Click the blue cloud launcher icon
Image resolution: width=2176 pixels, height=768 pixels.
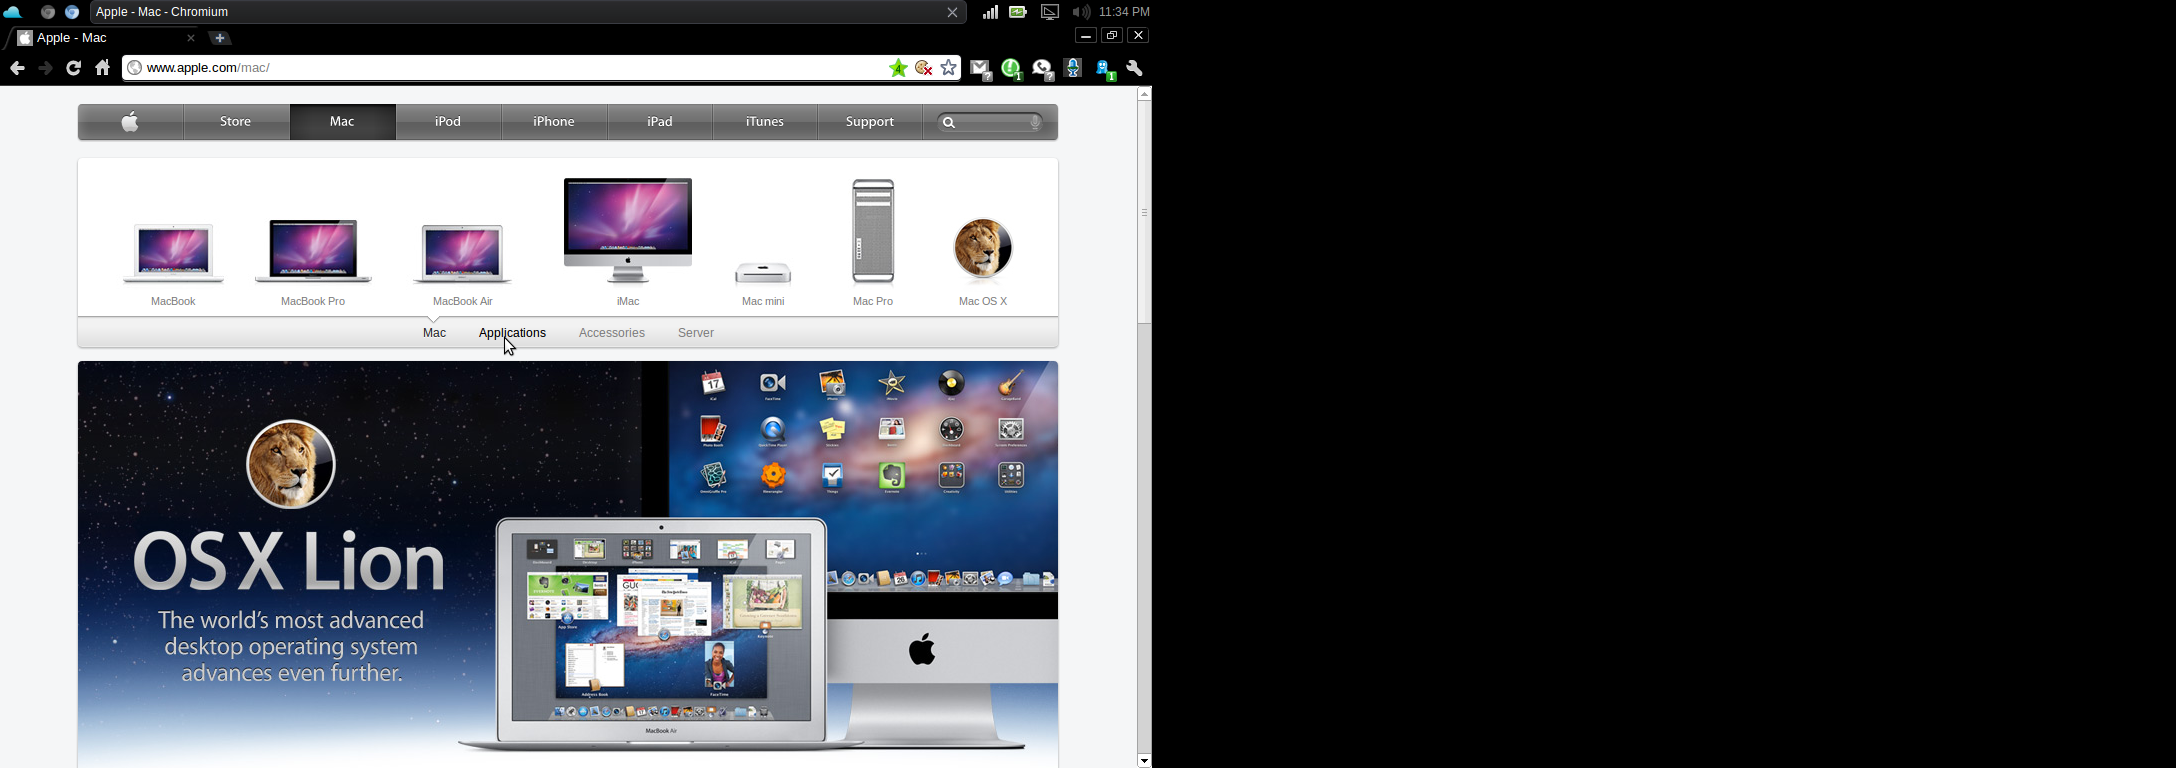(x=13, y=12)
